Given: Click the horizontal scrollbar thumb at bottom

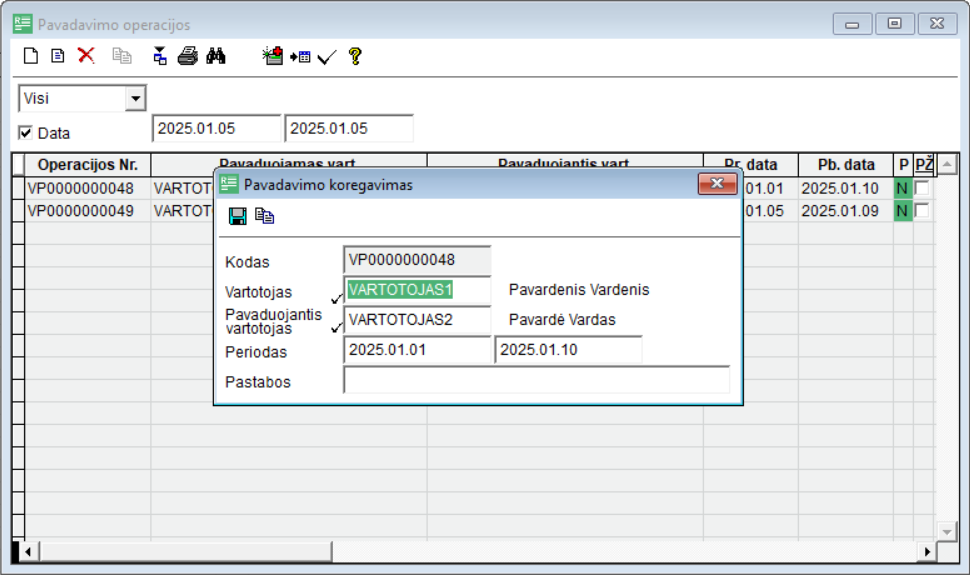Looking at the screenshot, I should 185,551.
